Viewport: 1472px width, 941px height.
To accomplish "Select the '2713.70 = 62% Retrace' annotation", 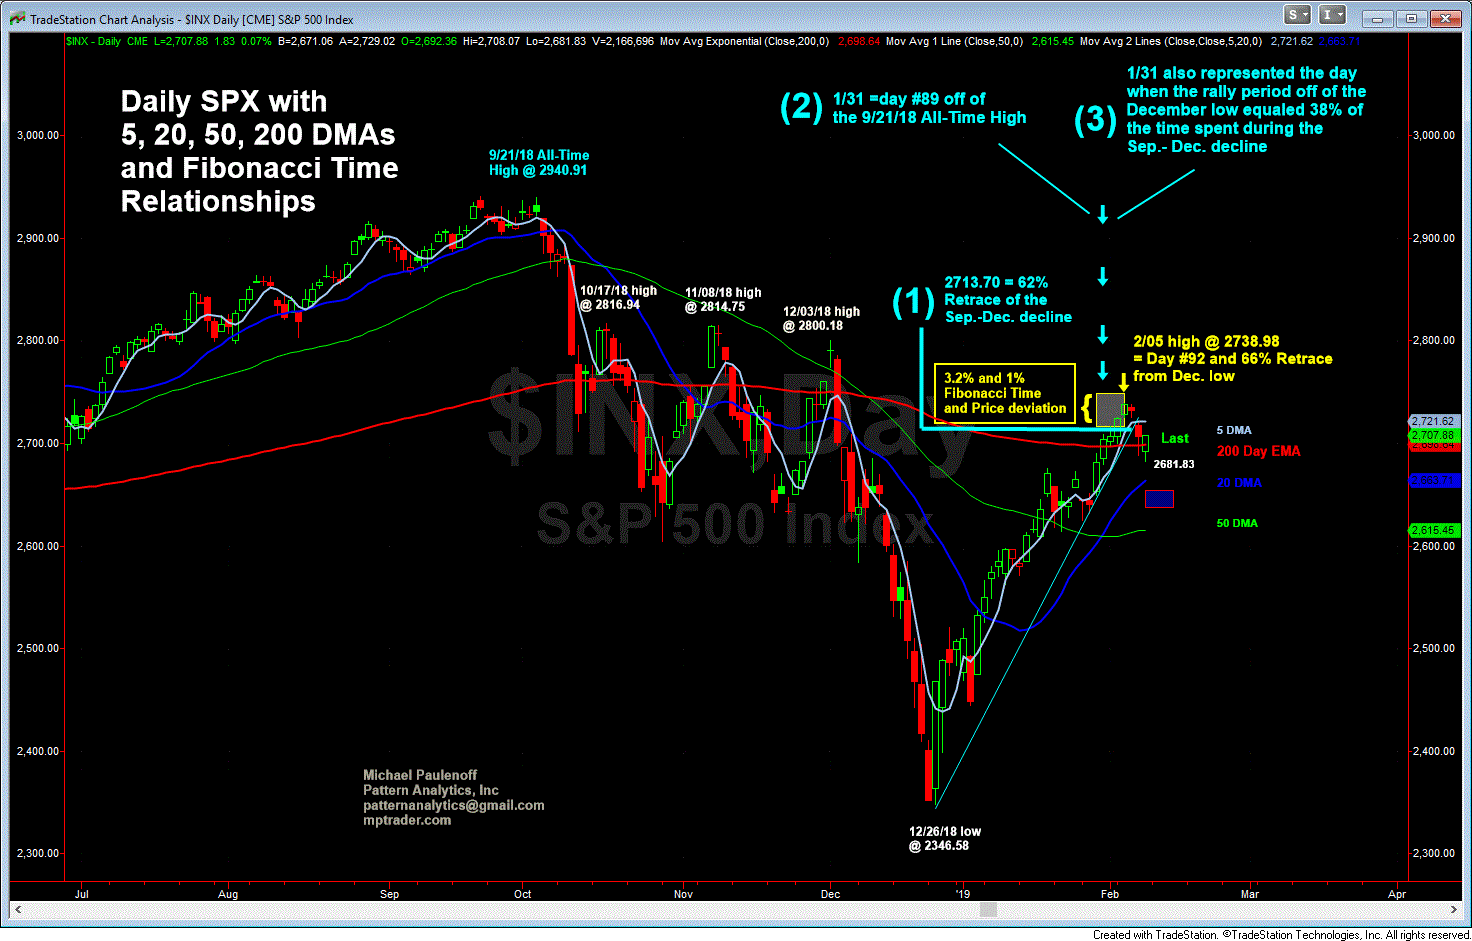I will coord(1008,300).
